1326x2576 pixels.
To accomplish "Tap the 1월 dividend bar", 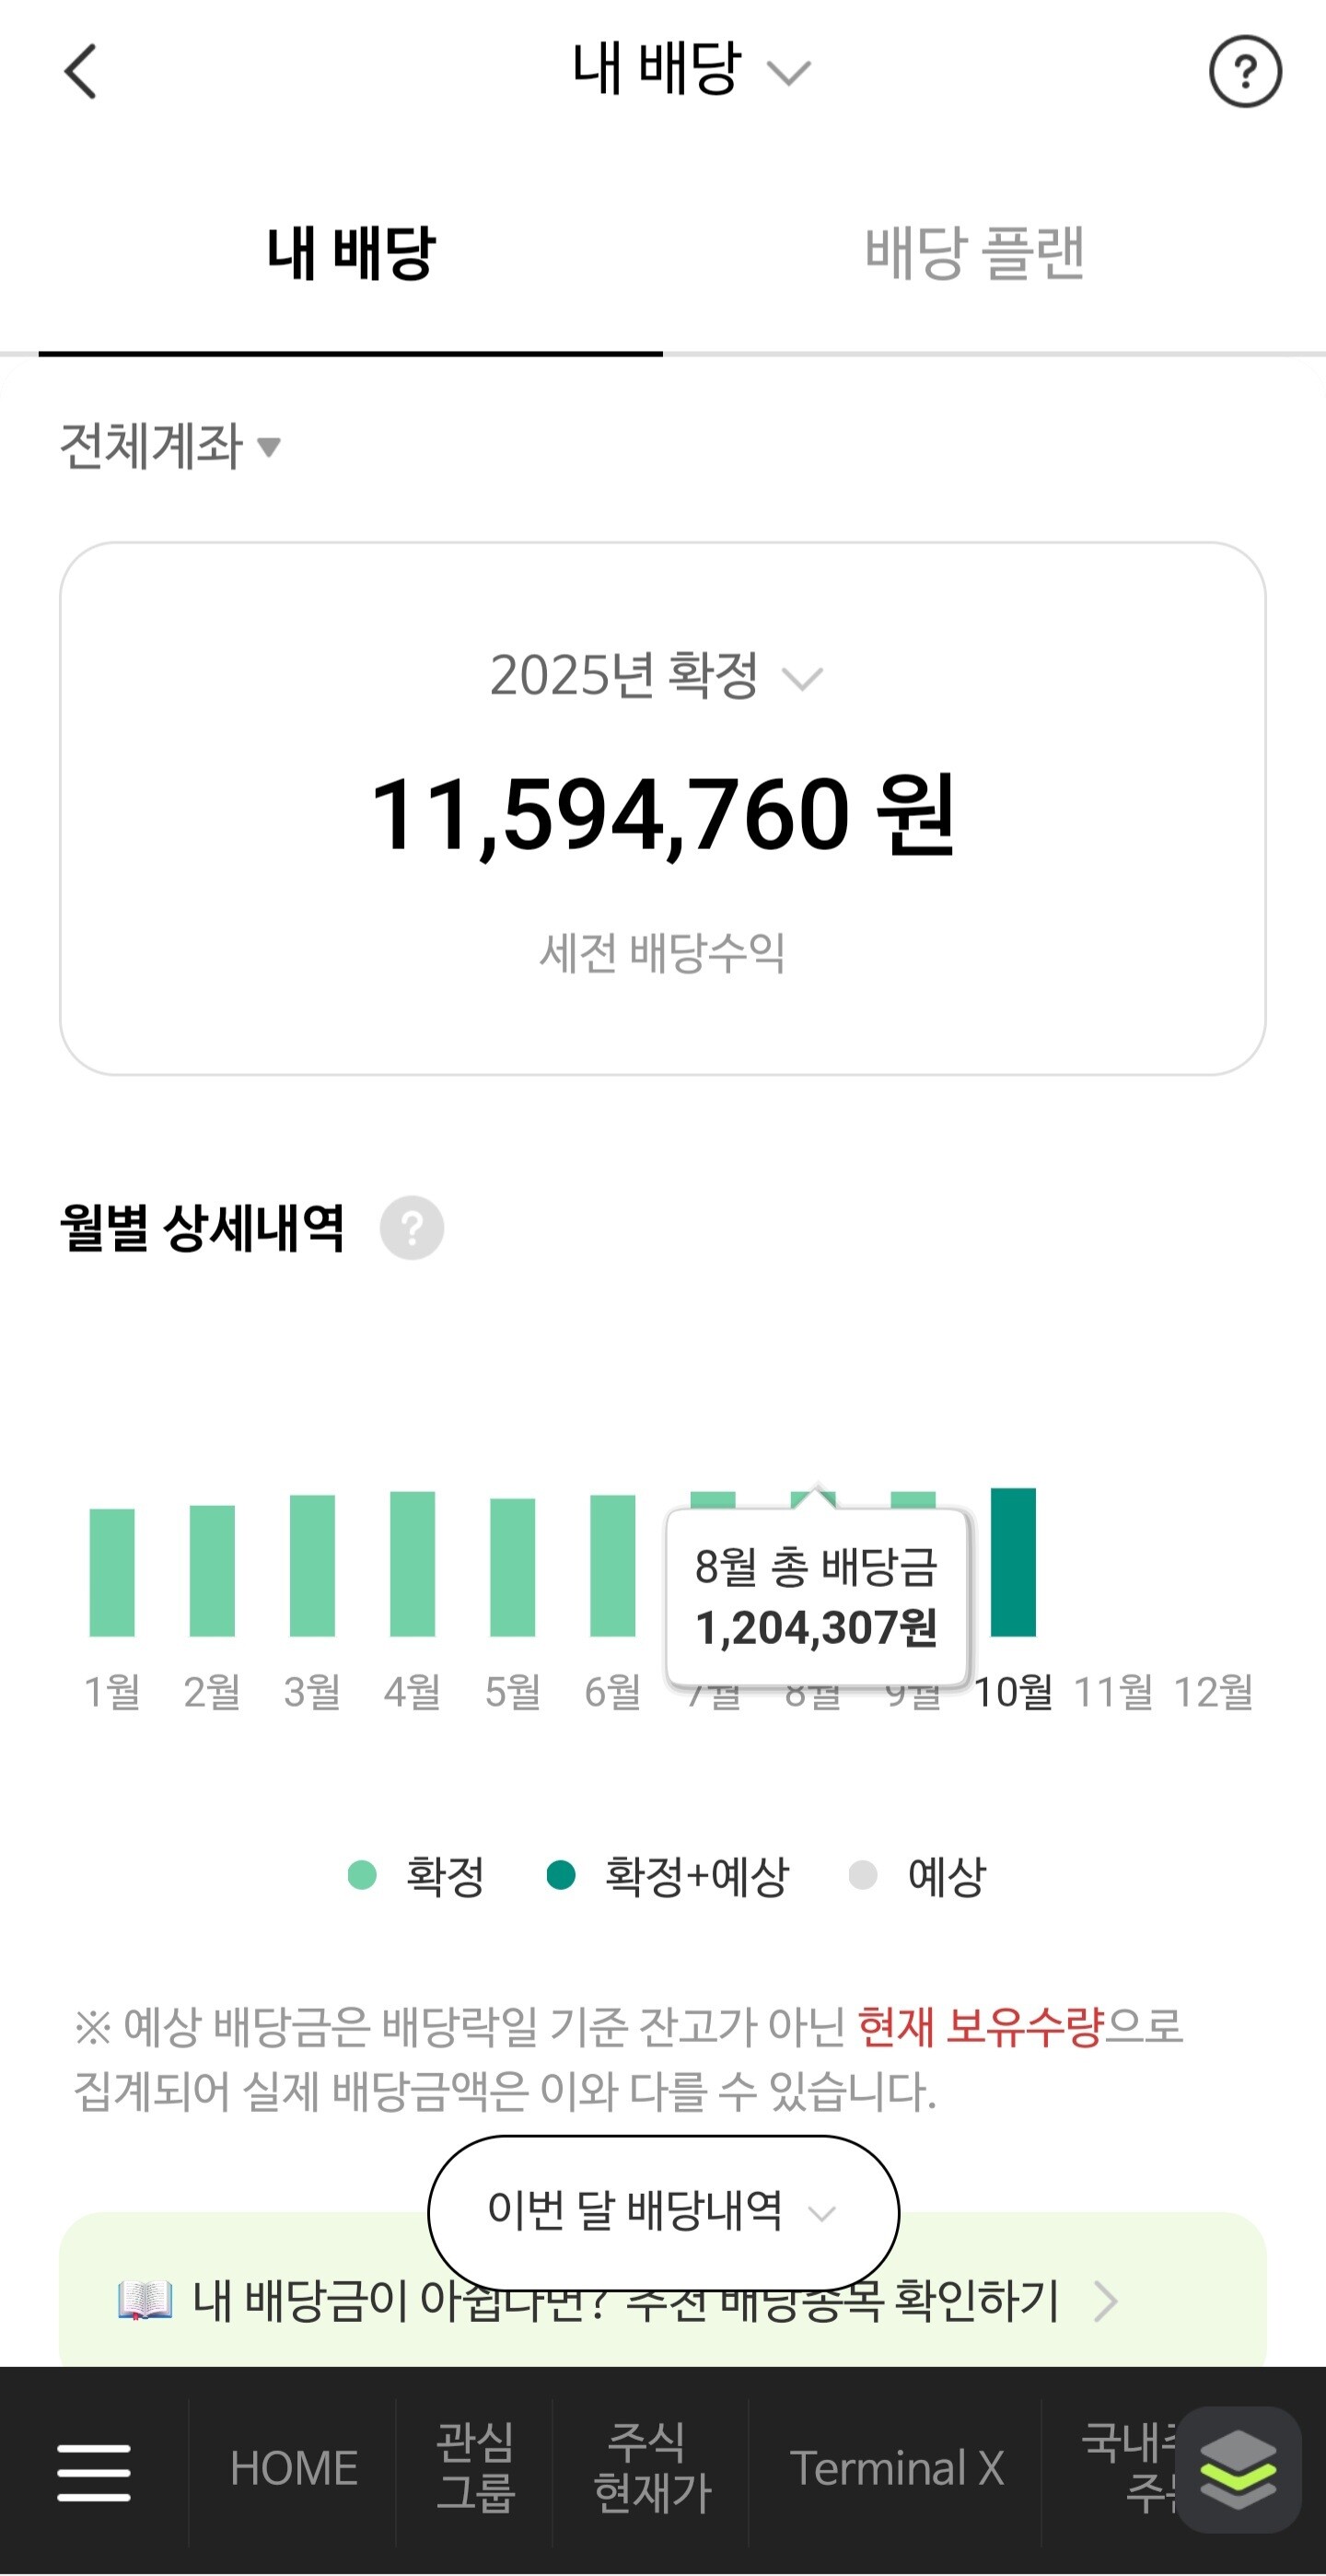I will pos(112,1572).
